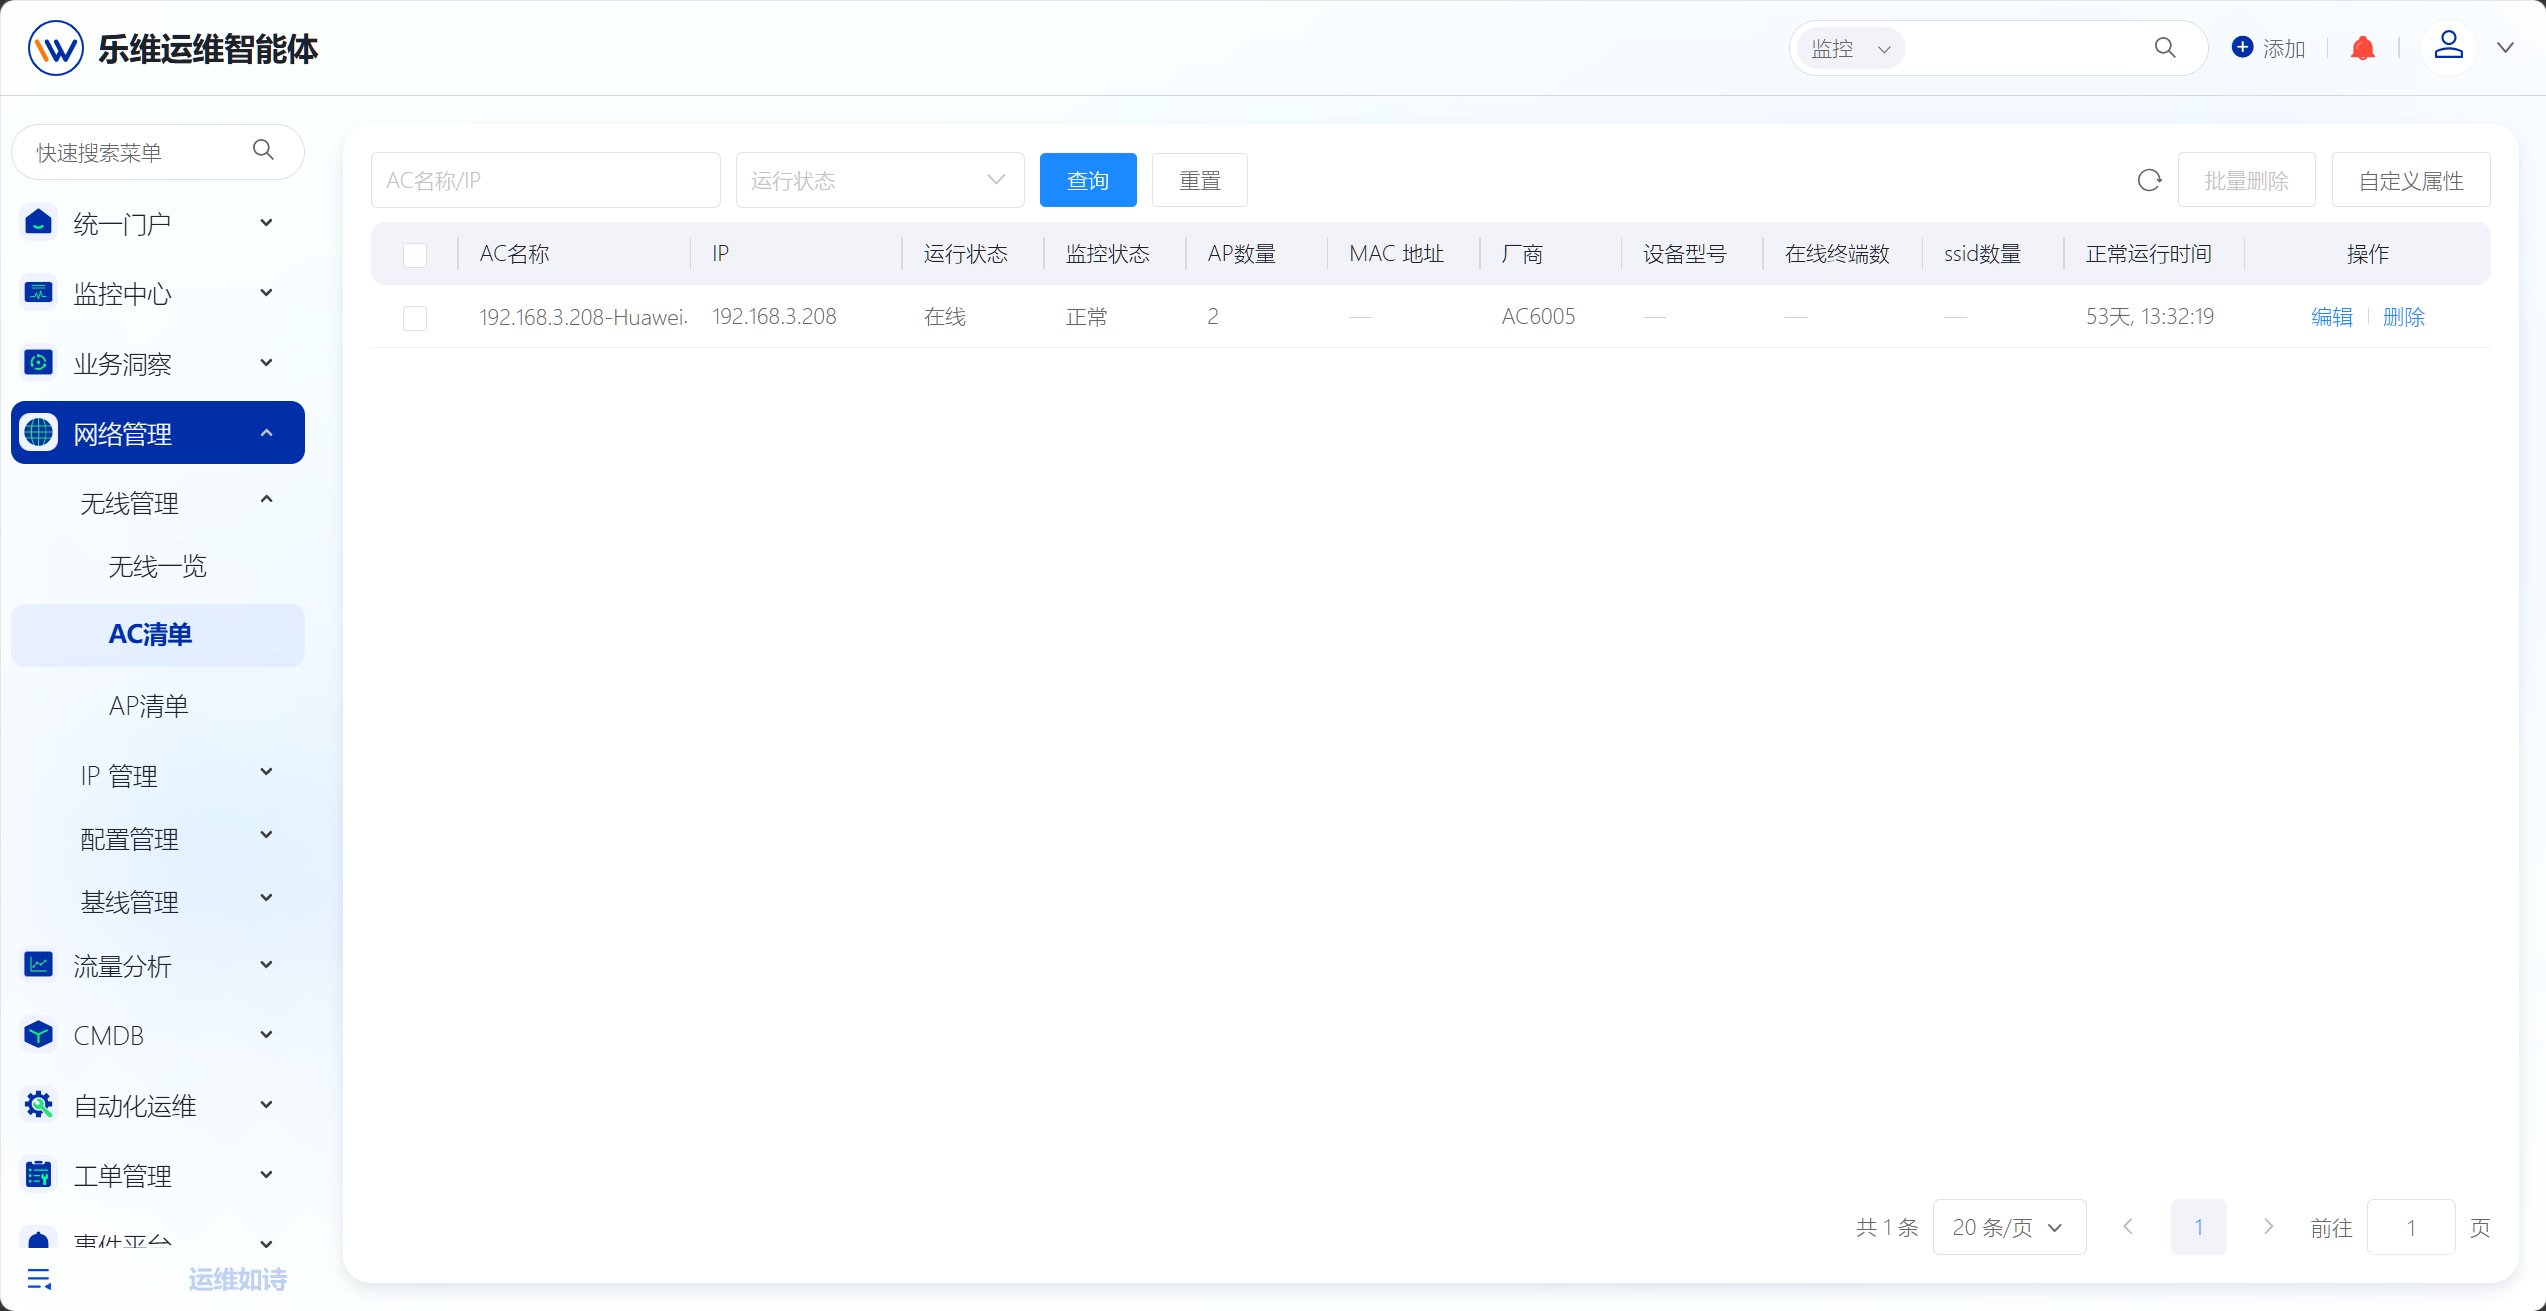The width and height of the screenshot is (2546, 1311).
Task: Expand the 监控中心 menu chevron
Action: click(266, 292)
